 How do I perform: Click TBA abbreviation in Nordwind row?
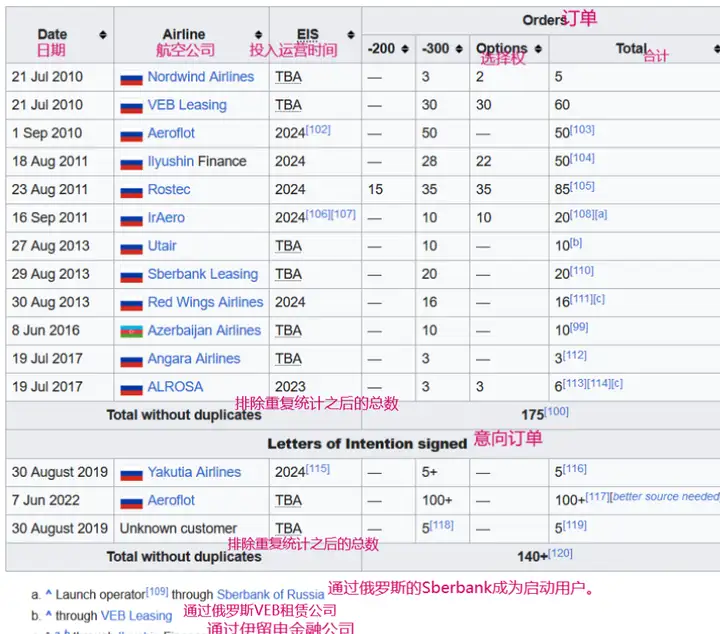(x=288, y=77)
